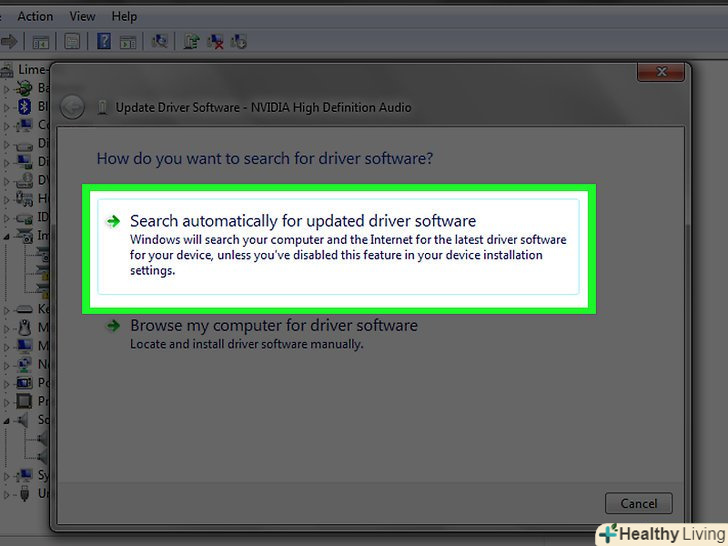The width and height of the screenshot is (728, 546).
Task: Expand the IDE controllers tree node
Action: tap(6, 218)
